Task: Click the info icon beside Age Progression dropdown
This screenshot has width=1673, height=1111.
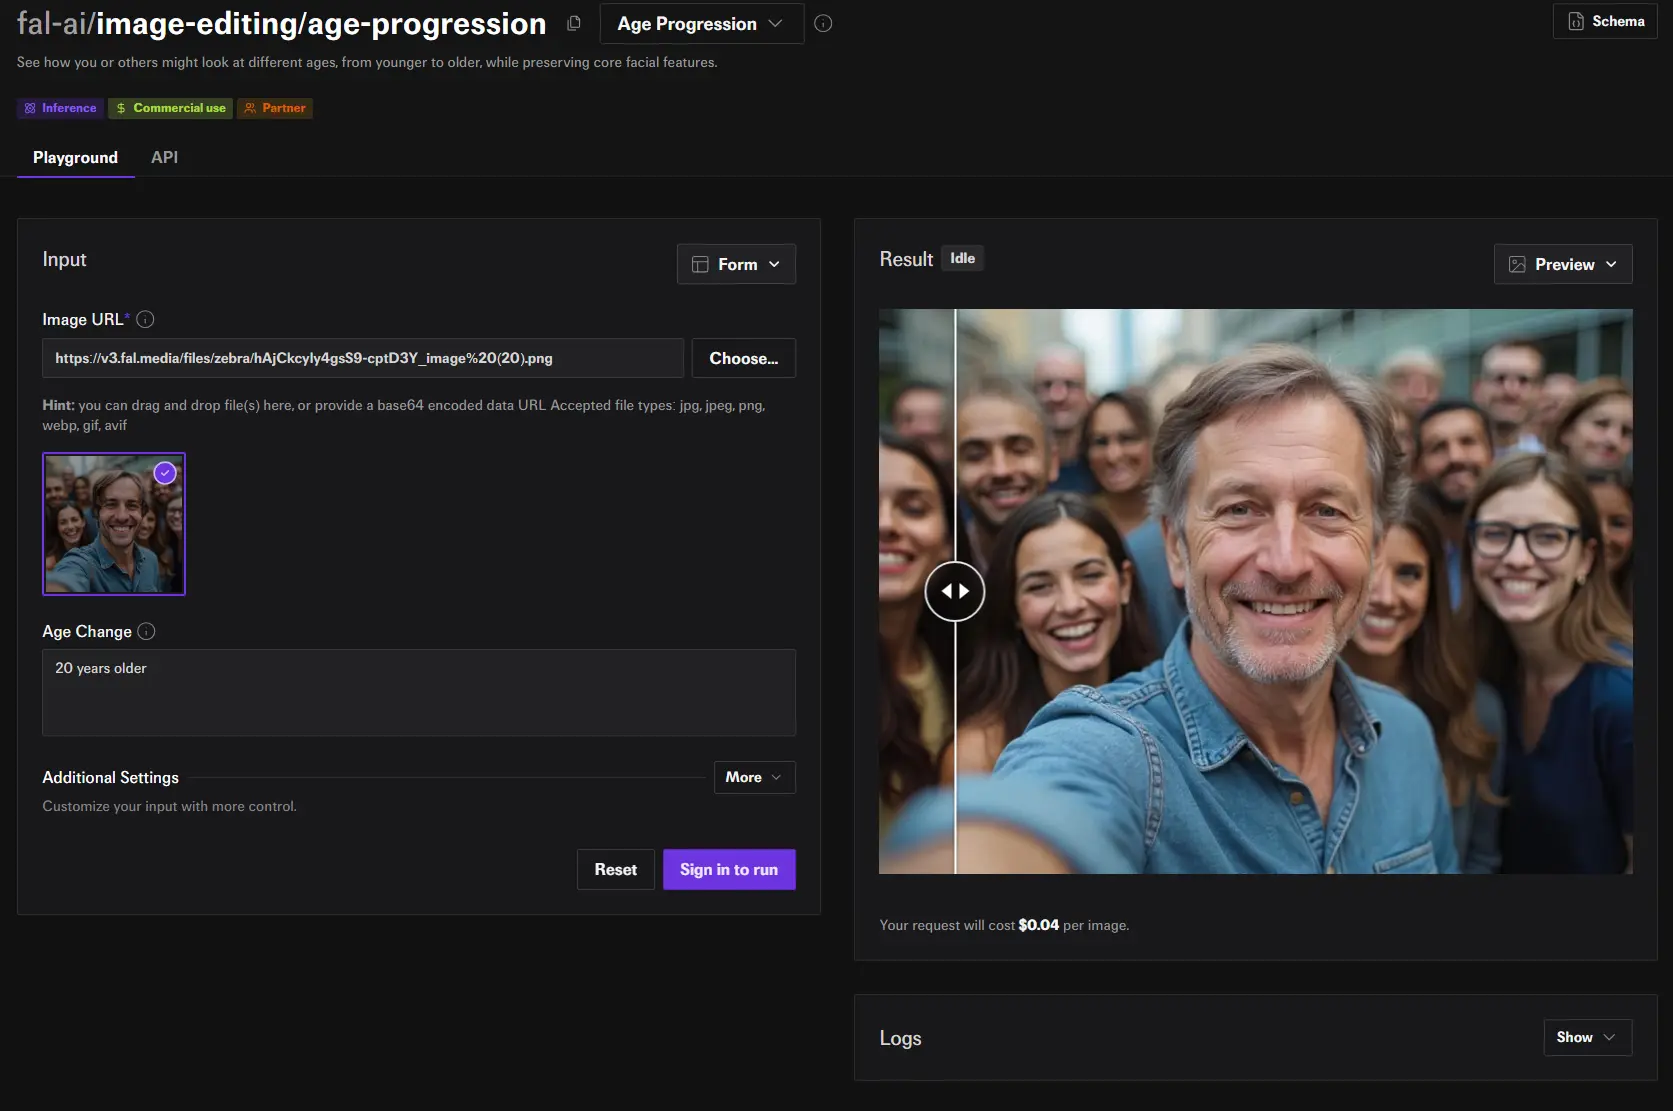Action: click(823, 23)
